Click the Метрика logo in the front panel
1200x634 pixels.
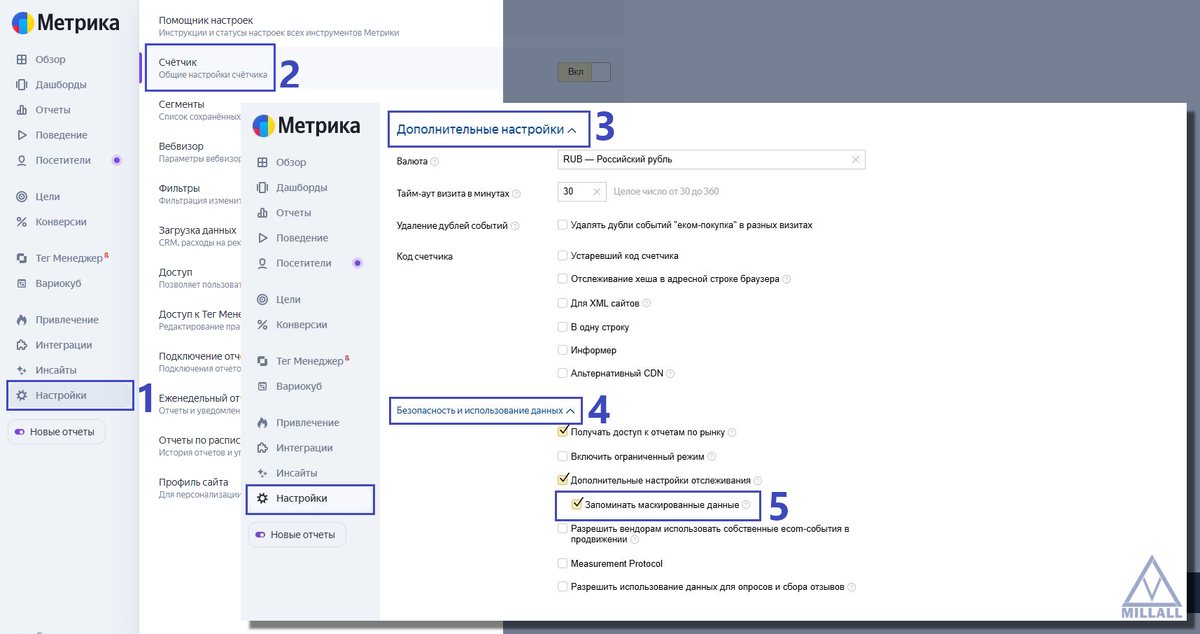[x=306, y=126]
